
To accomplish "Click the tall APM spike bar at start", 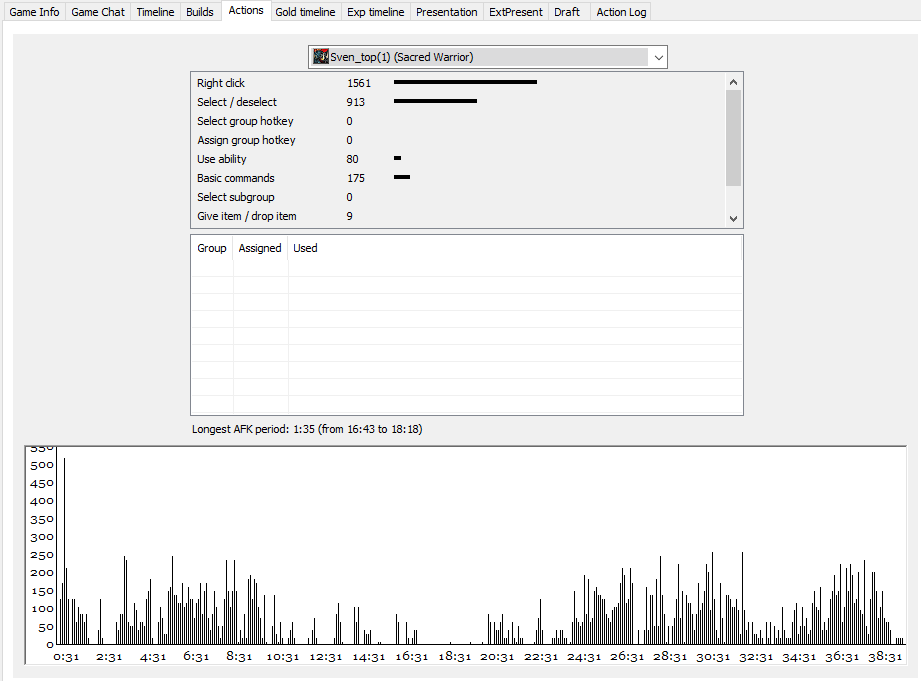I will pos(65,551).
